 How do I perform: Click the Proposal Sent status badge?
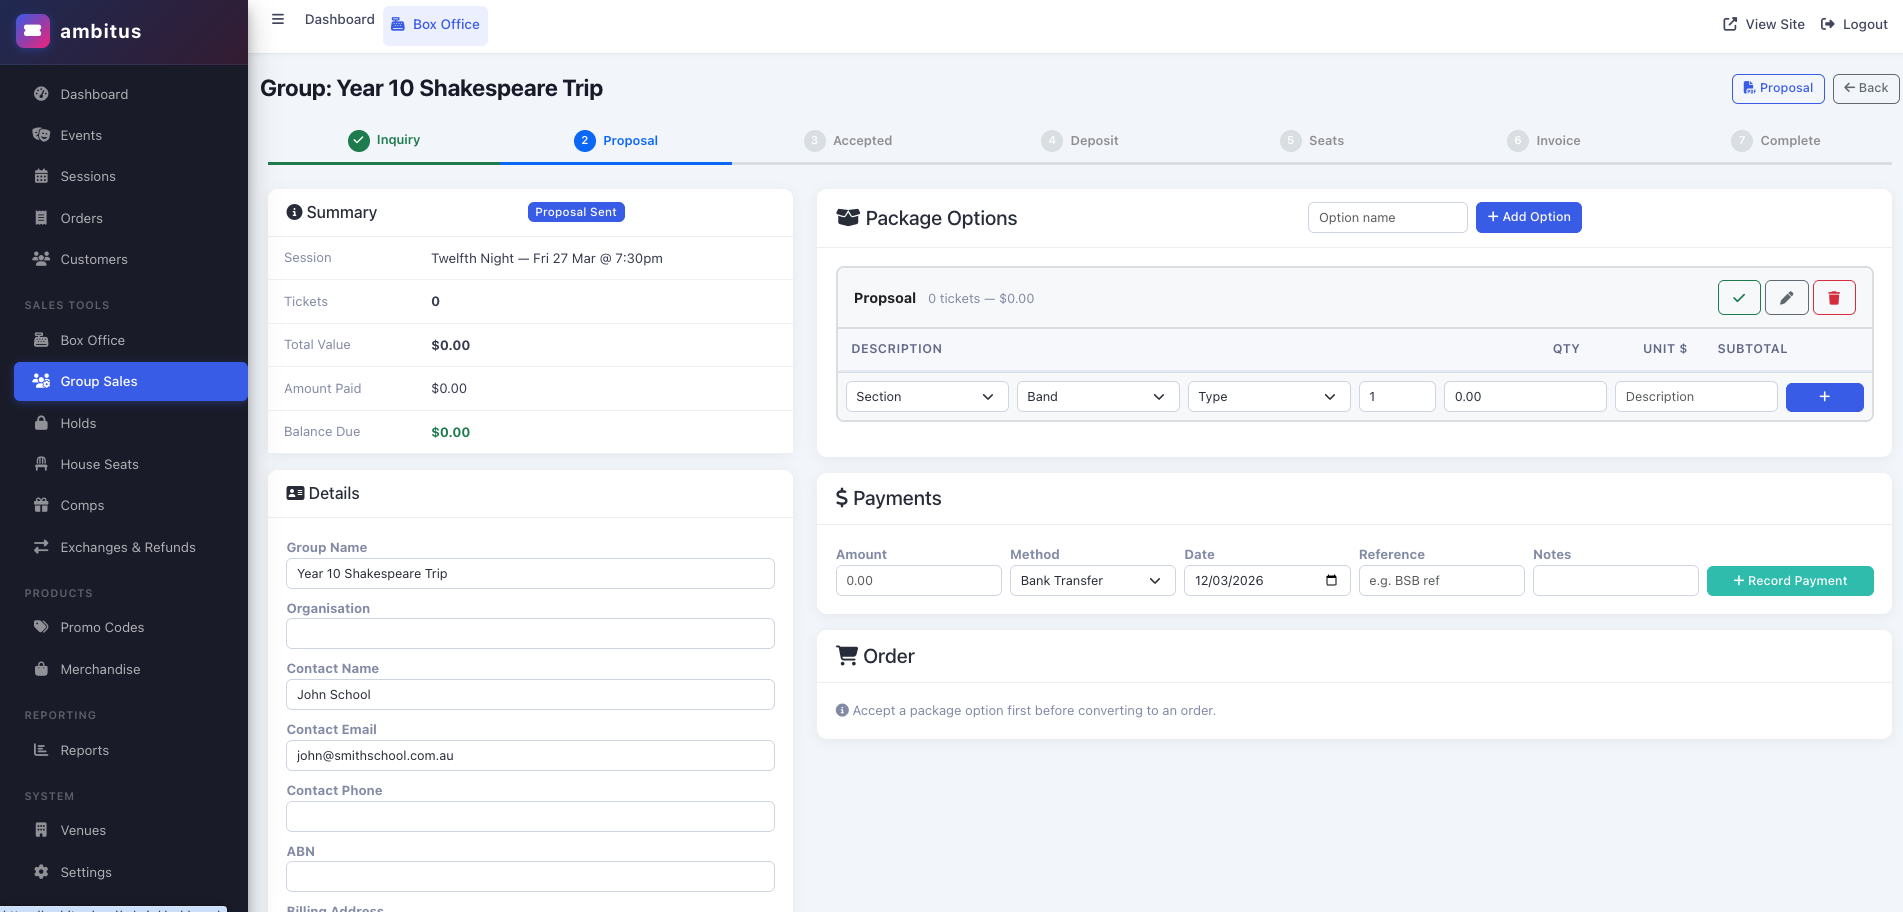pyautogui.click(x=576, y=211)
